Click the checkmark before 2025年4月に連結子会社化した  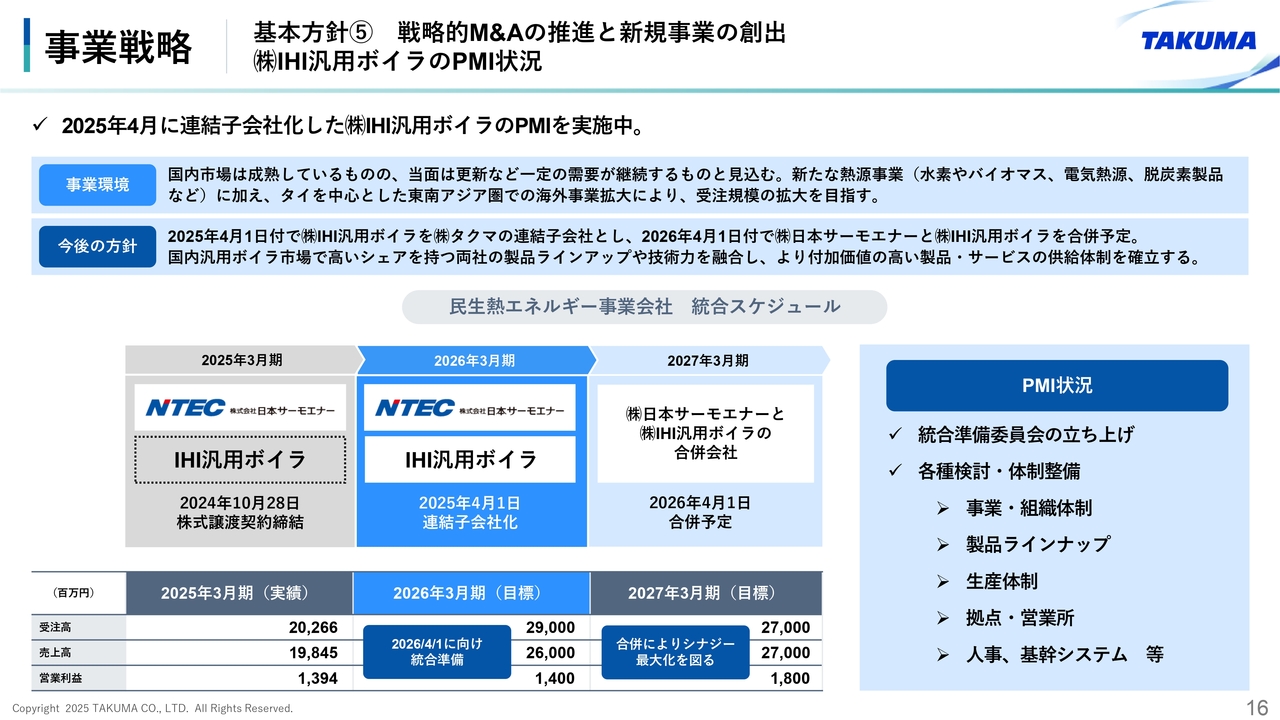point(41,126)
